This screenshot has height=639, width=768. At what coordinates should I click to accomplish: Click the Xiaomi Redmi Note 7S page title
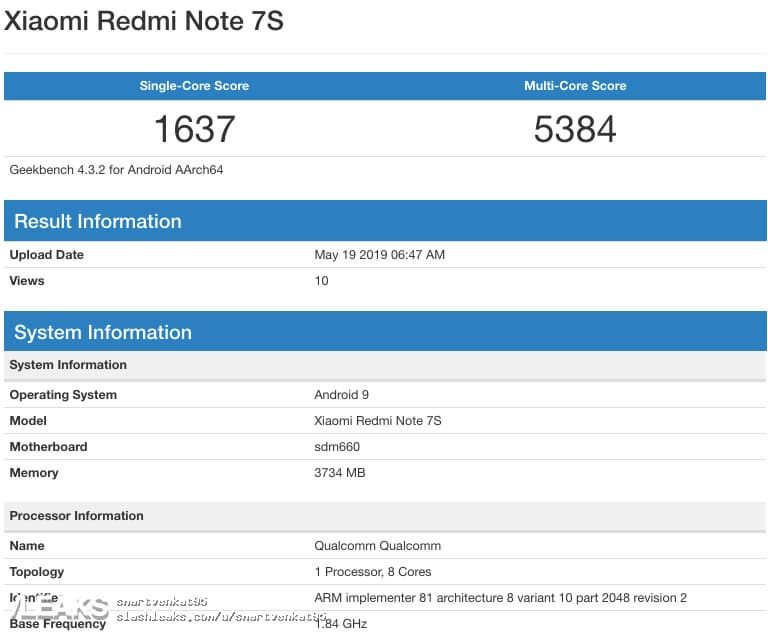coord(144,21)
